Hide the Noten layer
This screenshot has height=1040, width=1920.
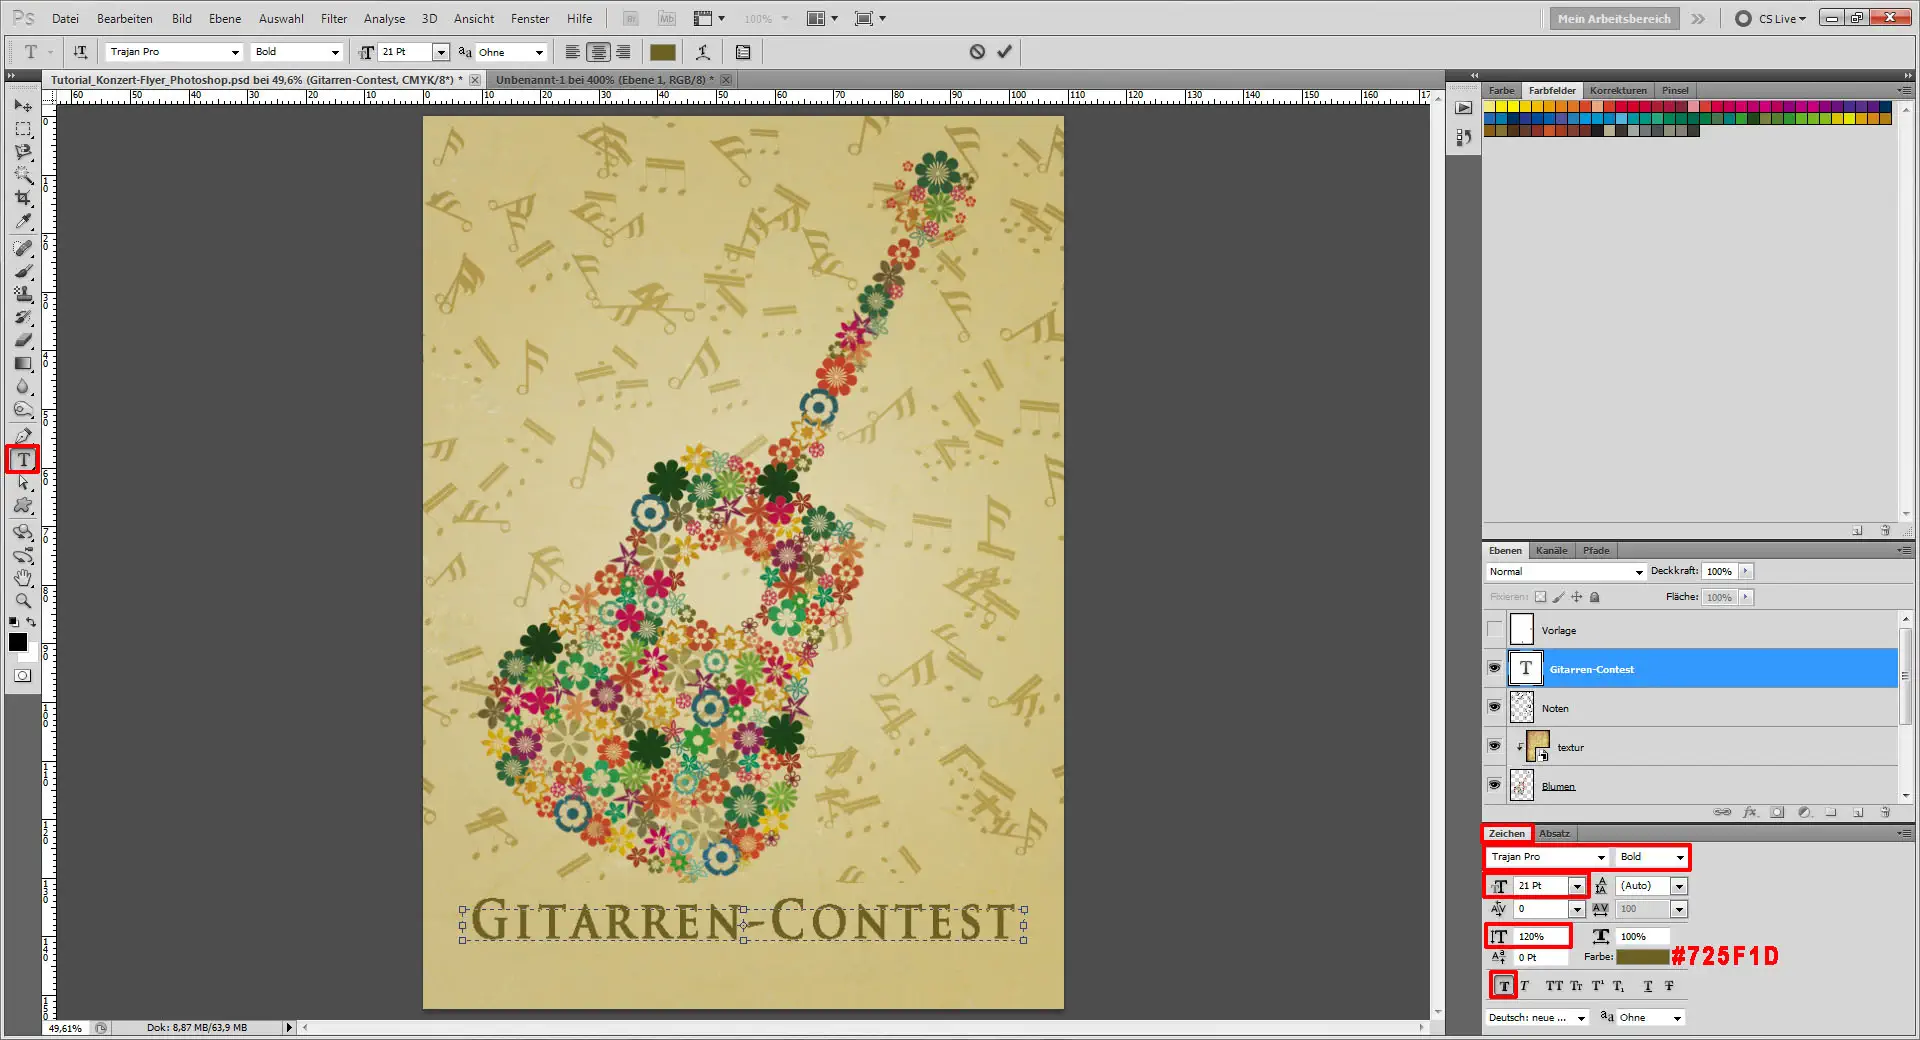click(1494, 707)
